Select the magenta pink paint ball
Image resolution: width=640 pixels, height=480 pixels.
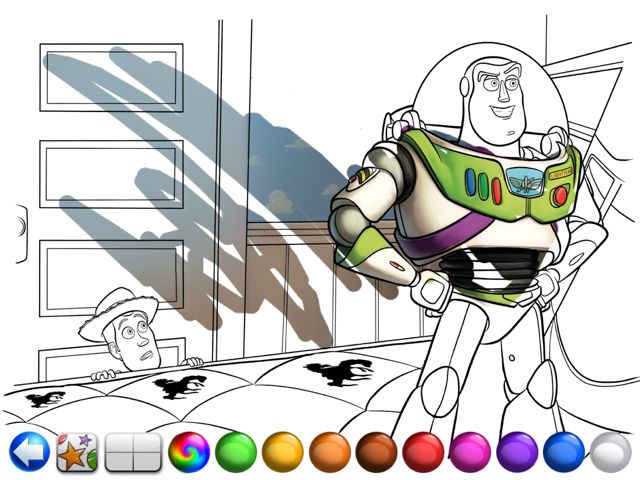[470, 452]
